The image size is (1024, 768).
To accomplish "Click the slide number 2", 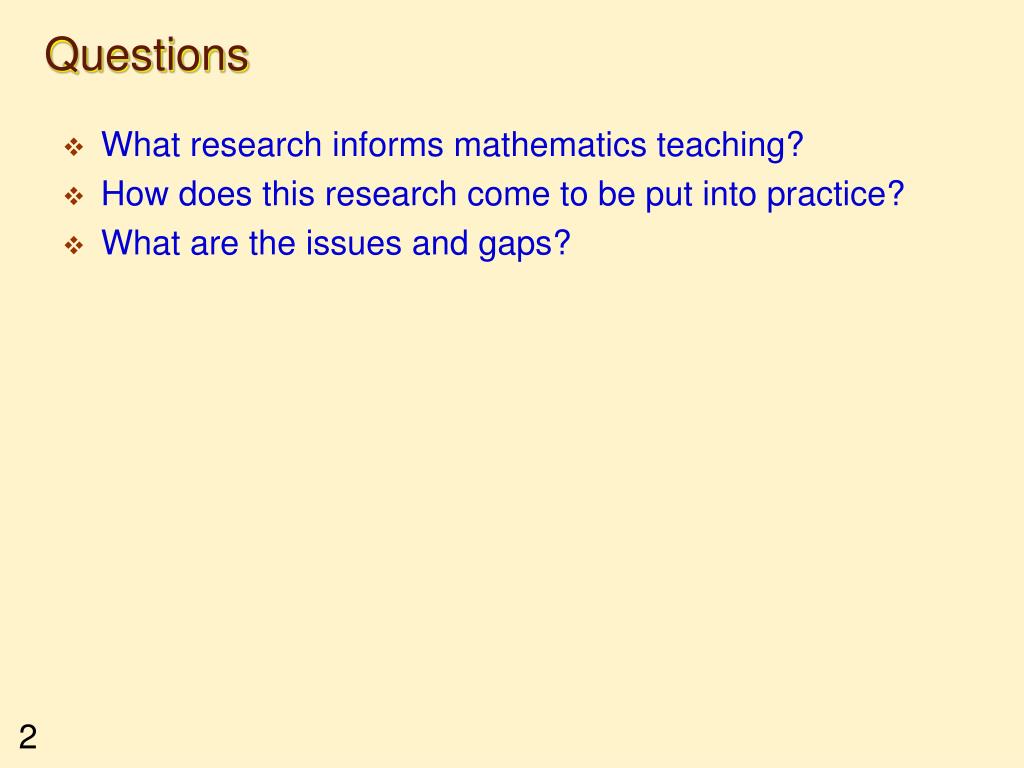I will (x=27, y=737).
